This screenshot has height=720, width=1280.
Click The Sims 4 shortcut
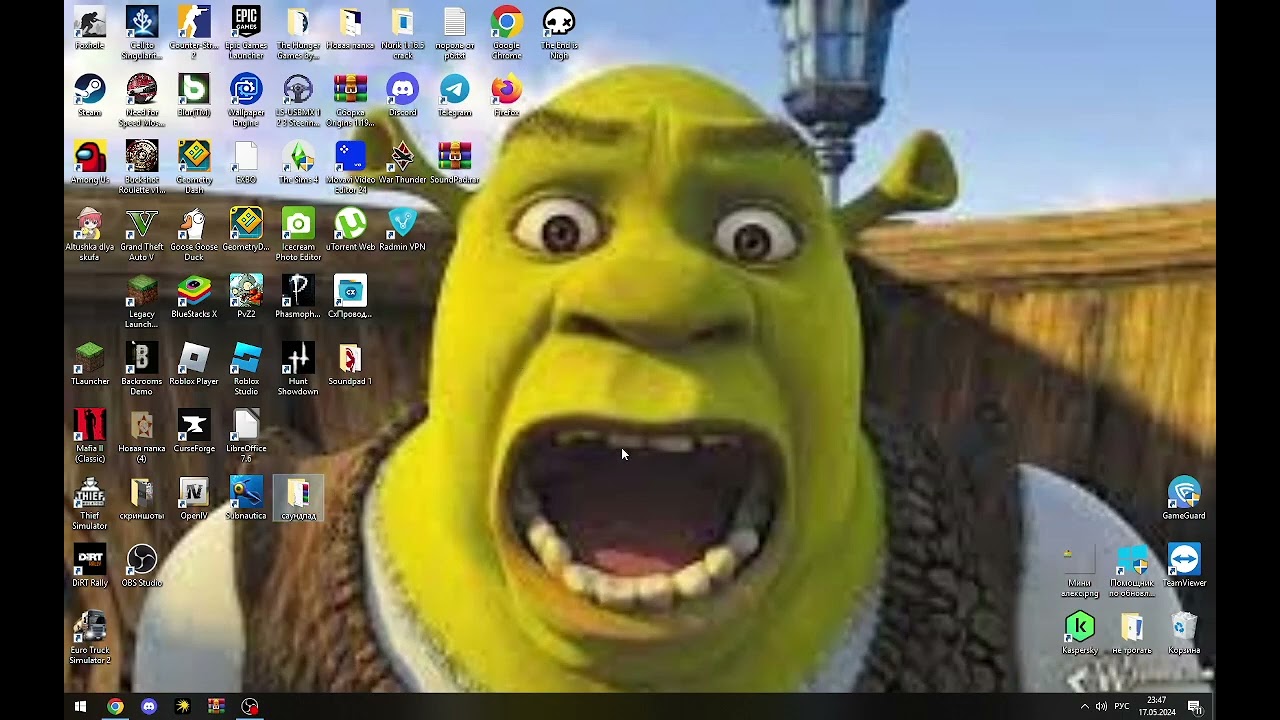tap(298, 162)
